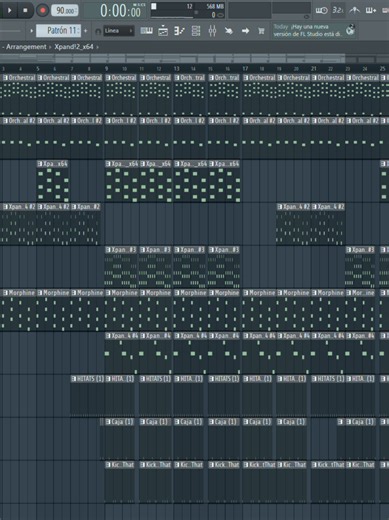Jump to bar 17 on the timeline ruler

(245, 69)
